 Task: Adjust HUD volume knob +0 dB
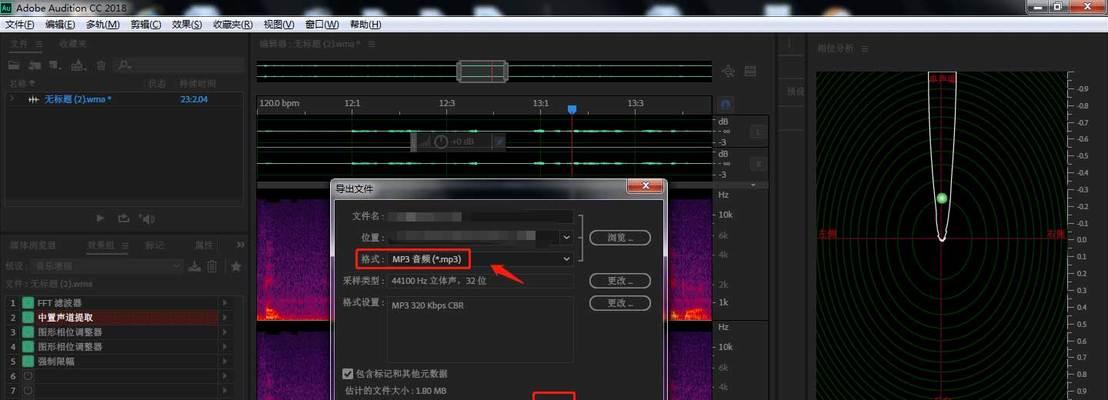click(x=442, y=141)
